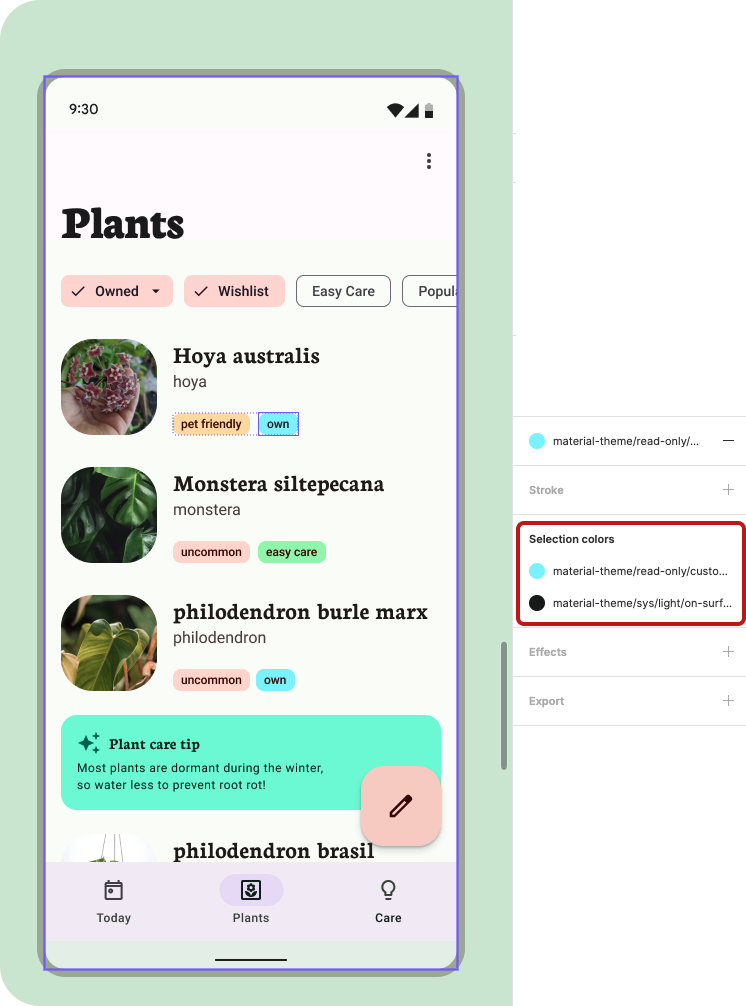
Task: Add a stroke with the plus icon
Action: [728, 490]
